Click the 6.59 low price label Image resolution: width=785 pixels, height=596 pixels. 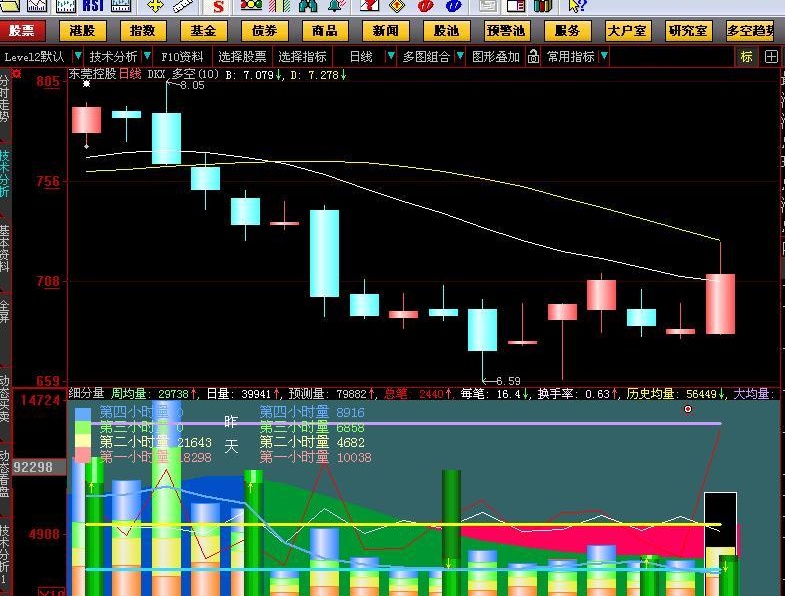[508, 381]
